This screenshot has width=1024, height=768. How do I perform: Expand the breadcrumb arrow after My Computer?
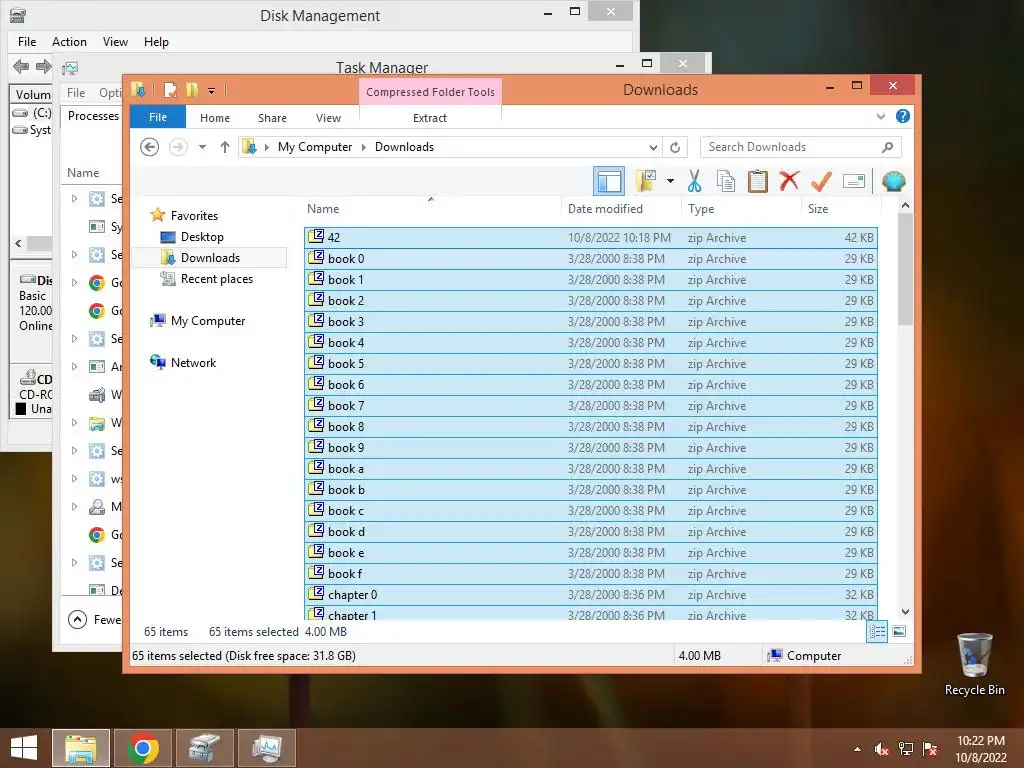364,147
